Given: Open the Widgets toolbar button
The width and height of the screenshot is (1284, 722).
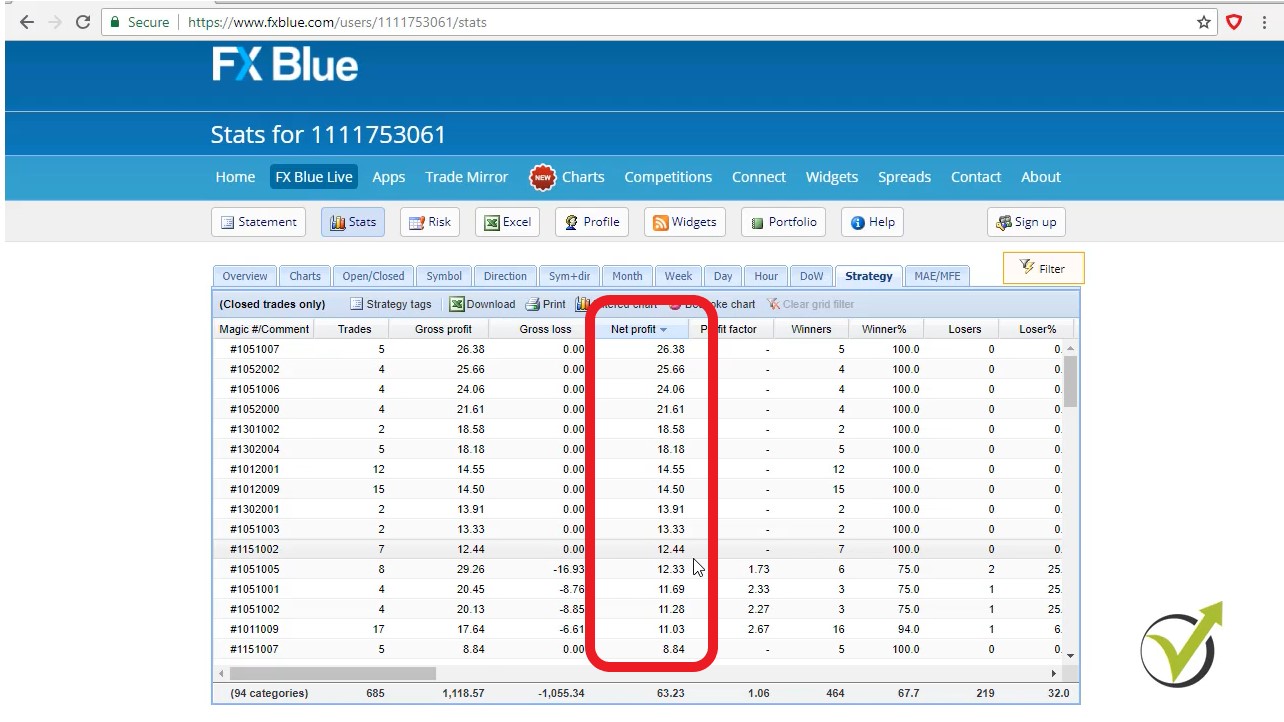Looking at the screenshot, I should (x=684, y=222).
